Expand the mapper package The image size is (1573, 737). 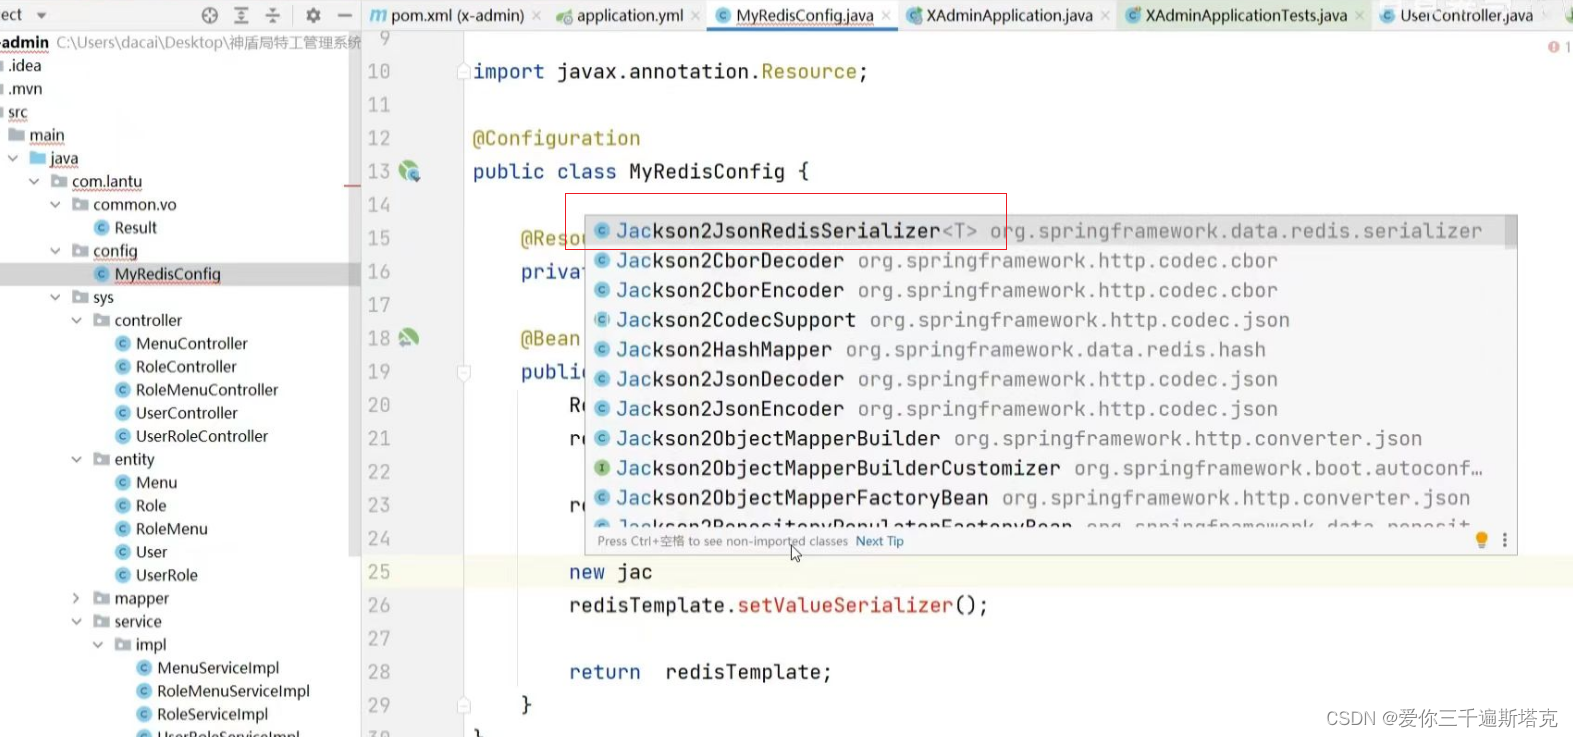coord(76,598)
